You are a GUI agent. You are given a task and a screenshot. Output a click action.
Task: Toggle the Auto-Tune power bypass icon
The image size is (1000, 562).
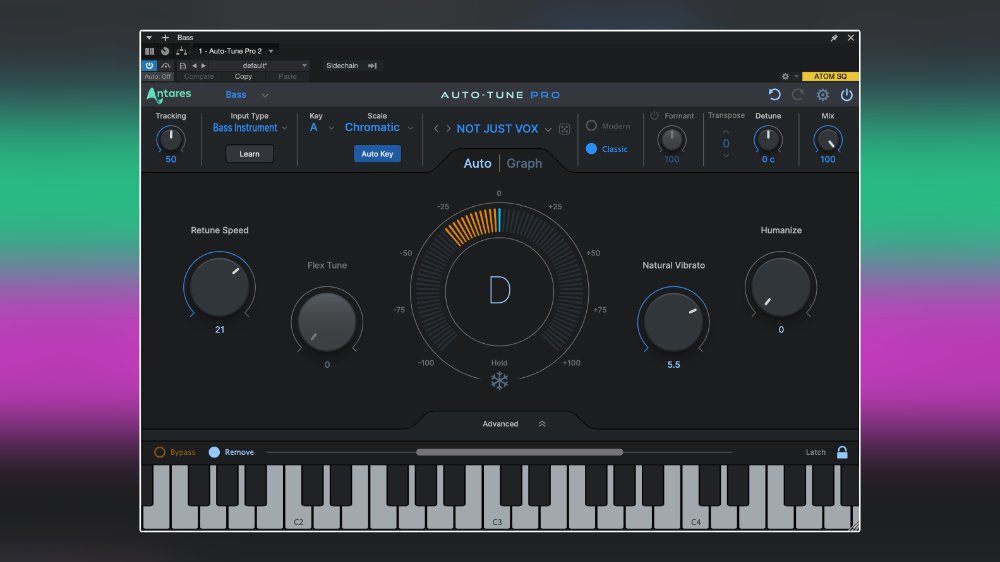tap(846, 95)
